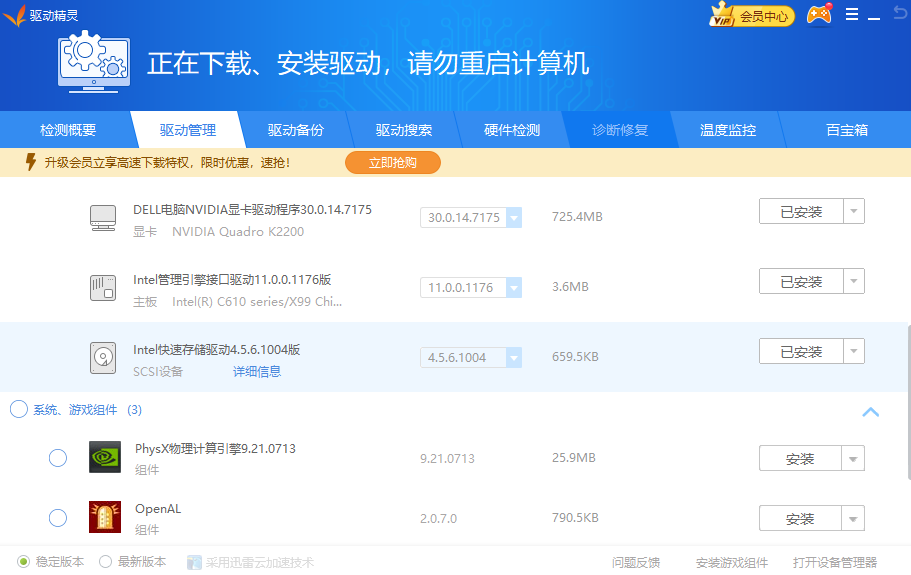Screen dimensions: 911x575
Task: Switch to the 硬件检测 tab
Action: point(512,130)
